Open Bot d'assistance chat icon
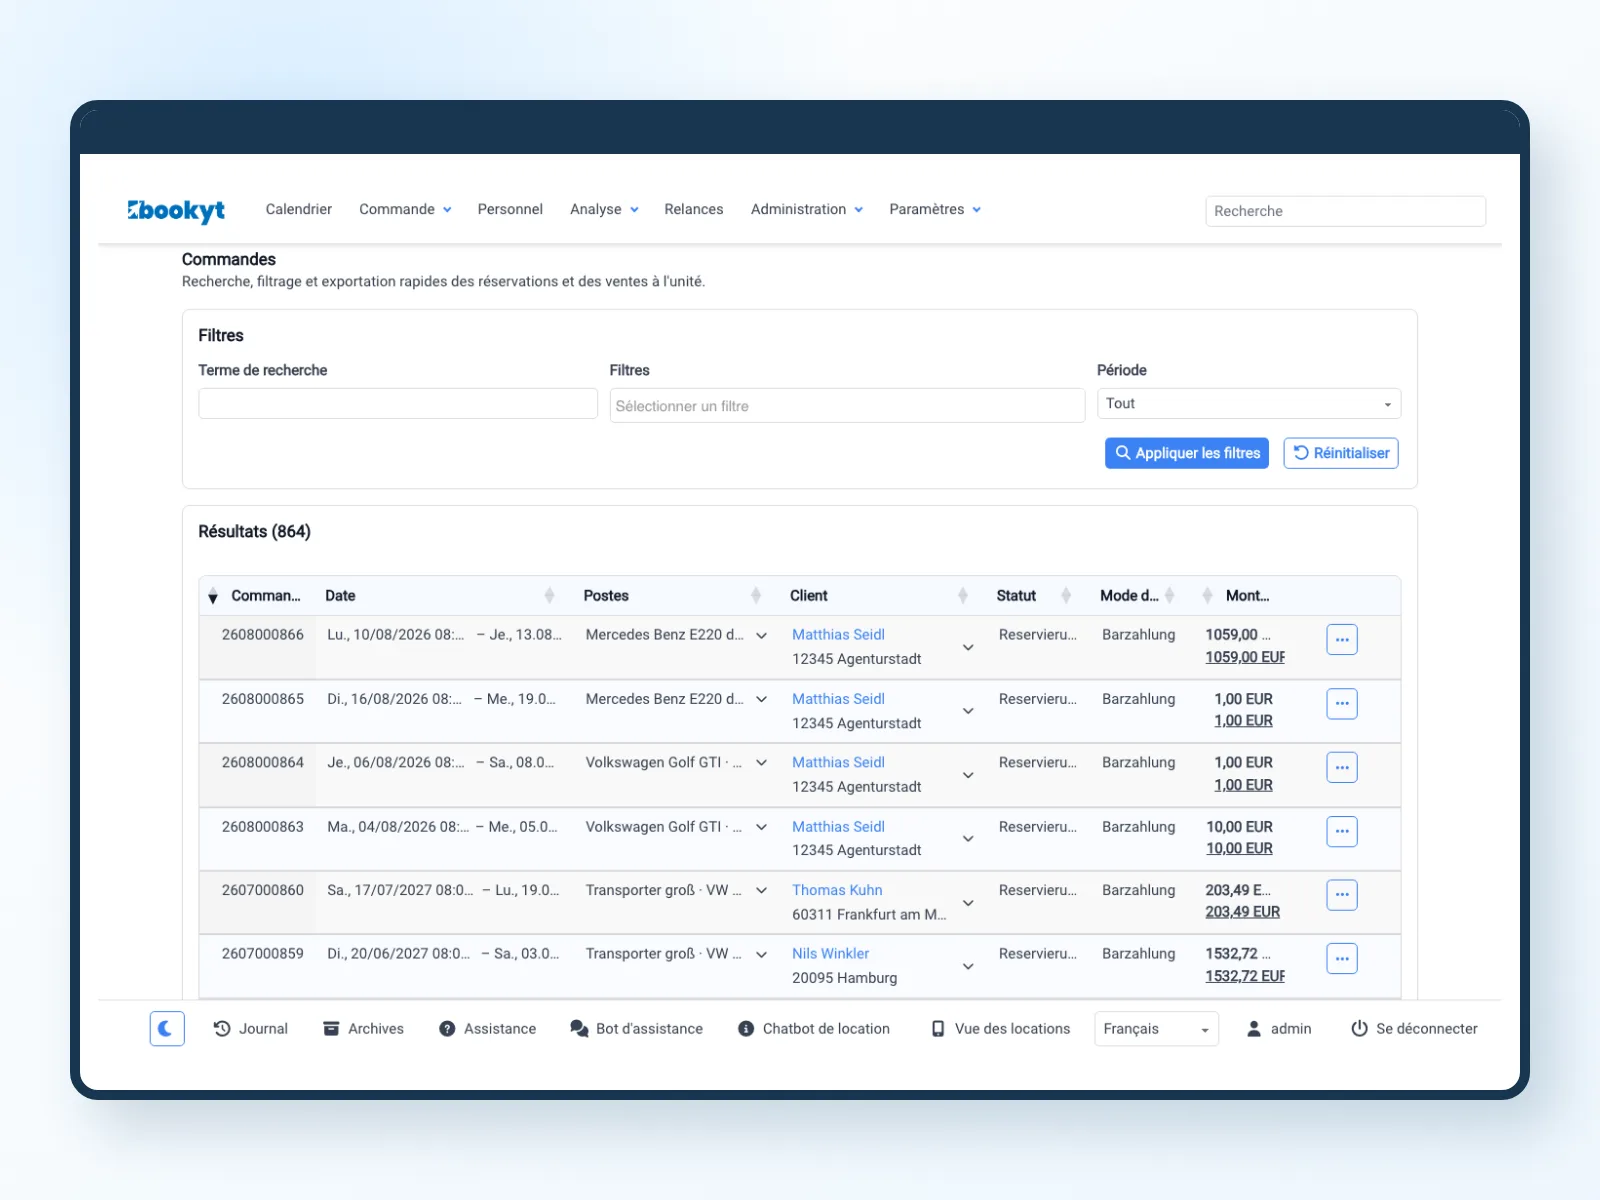This screenshot has width=1600, height=1200. (579, 1028)
